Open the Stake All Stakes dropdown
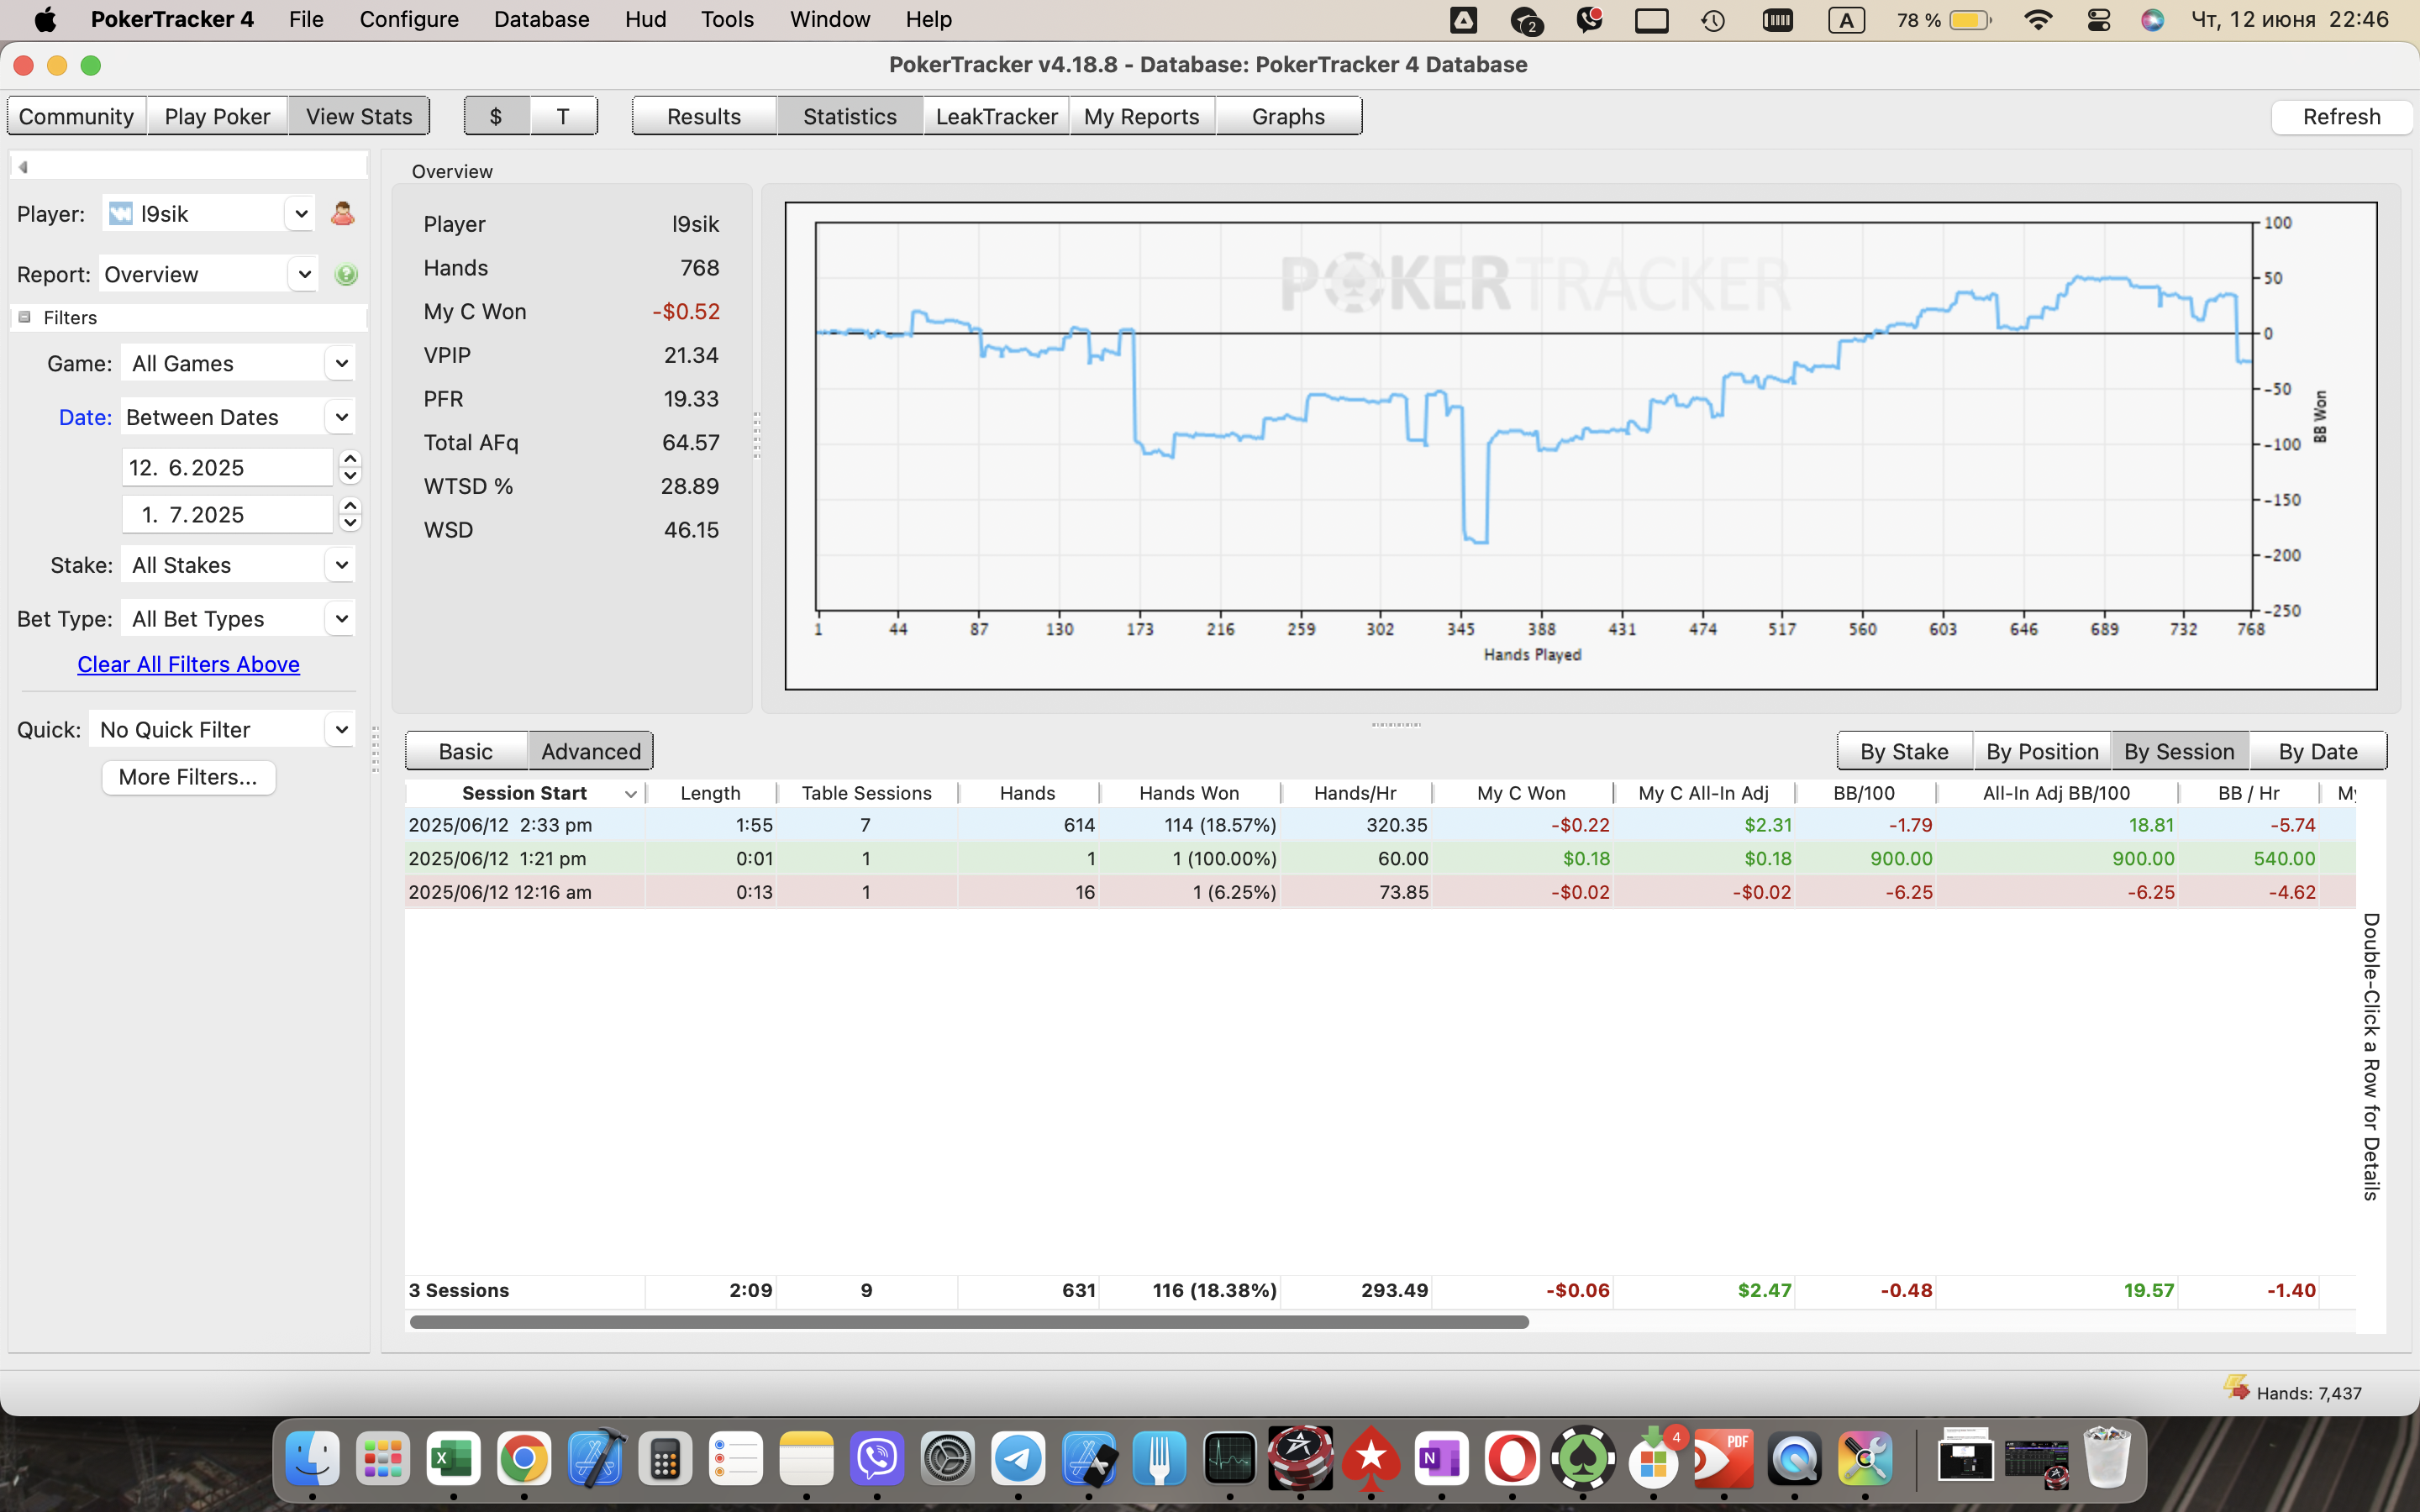This screenshot has height=1512, width=2420. click(341, 565)
